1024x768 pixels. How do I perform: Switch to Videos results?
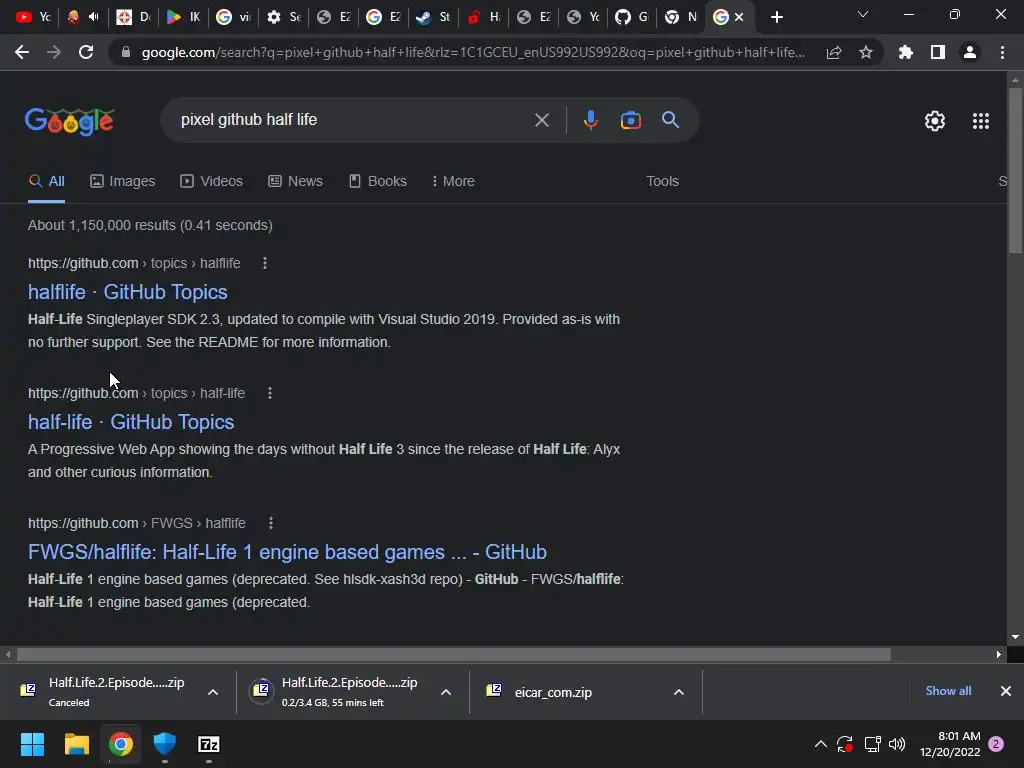212,181
